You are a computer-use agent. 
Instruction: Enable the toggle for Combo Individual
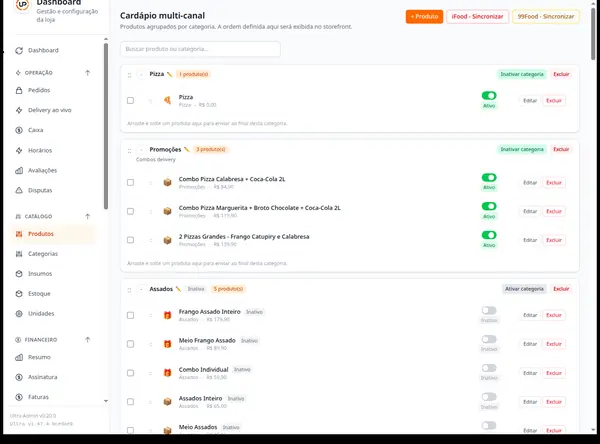click(x=489, y=368)
